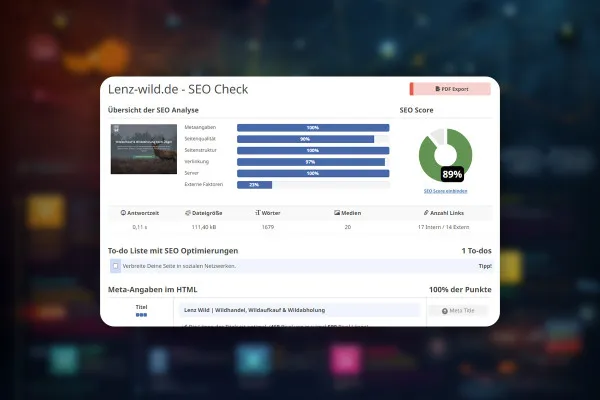The width and height of the screenshot is (600, 400).
Task: Click the 'Meta-Angaben im HTML' heading
Action: click(153, 290)
